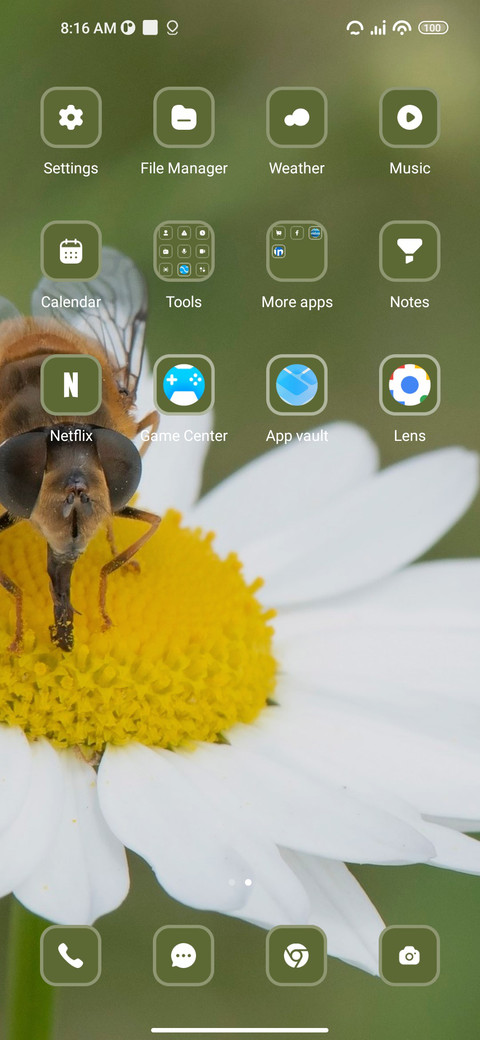Tap the second home screen page dot
The width and height of the screenshot is (480, 1040).
[x=248, y=882]
